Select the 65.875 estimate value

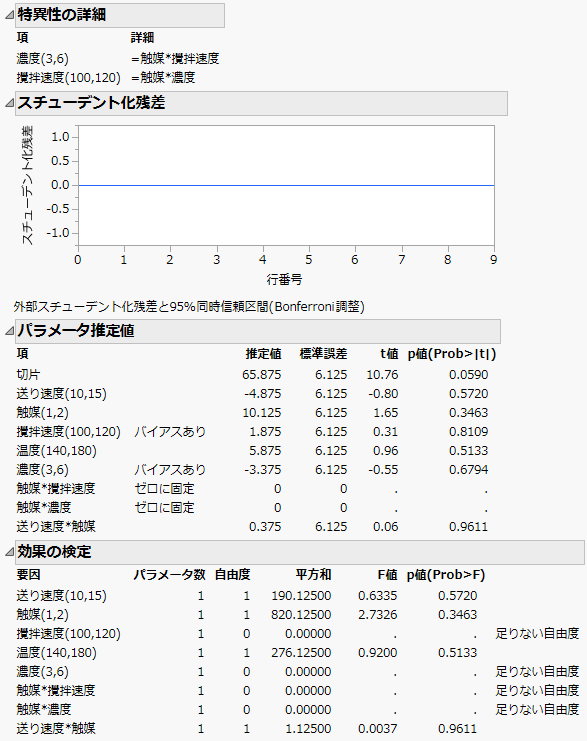[x=261, y=375]
